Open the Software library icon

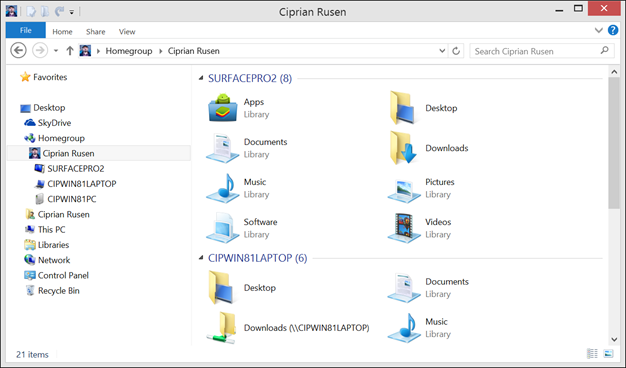(222, 228)
